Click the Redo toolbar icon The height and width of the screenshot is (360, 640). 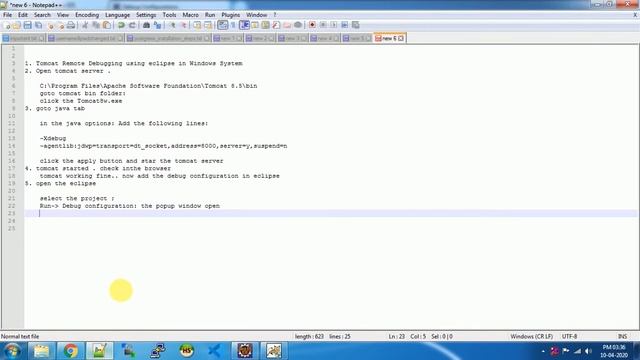(x=132, y=25)
